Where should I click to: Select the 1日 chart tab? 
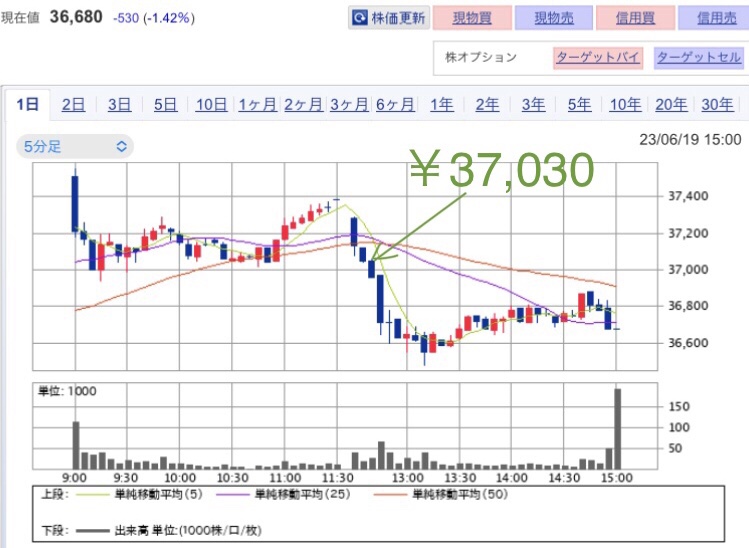pyautogui.click(x=28, y=104)
